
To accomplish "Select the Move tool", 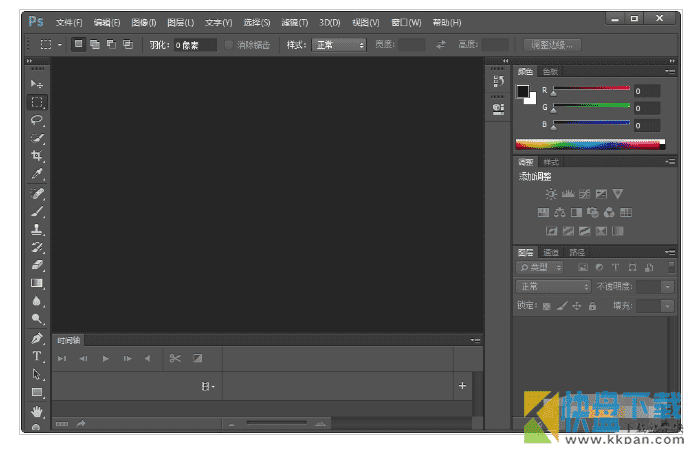I will pos(37,84).
